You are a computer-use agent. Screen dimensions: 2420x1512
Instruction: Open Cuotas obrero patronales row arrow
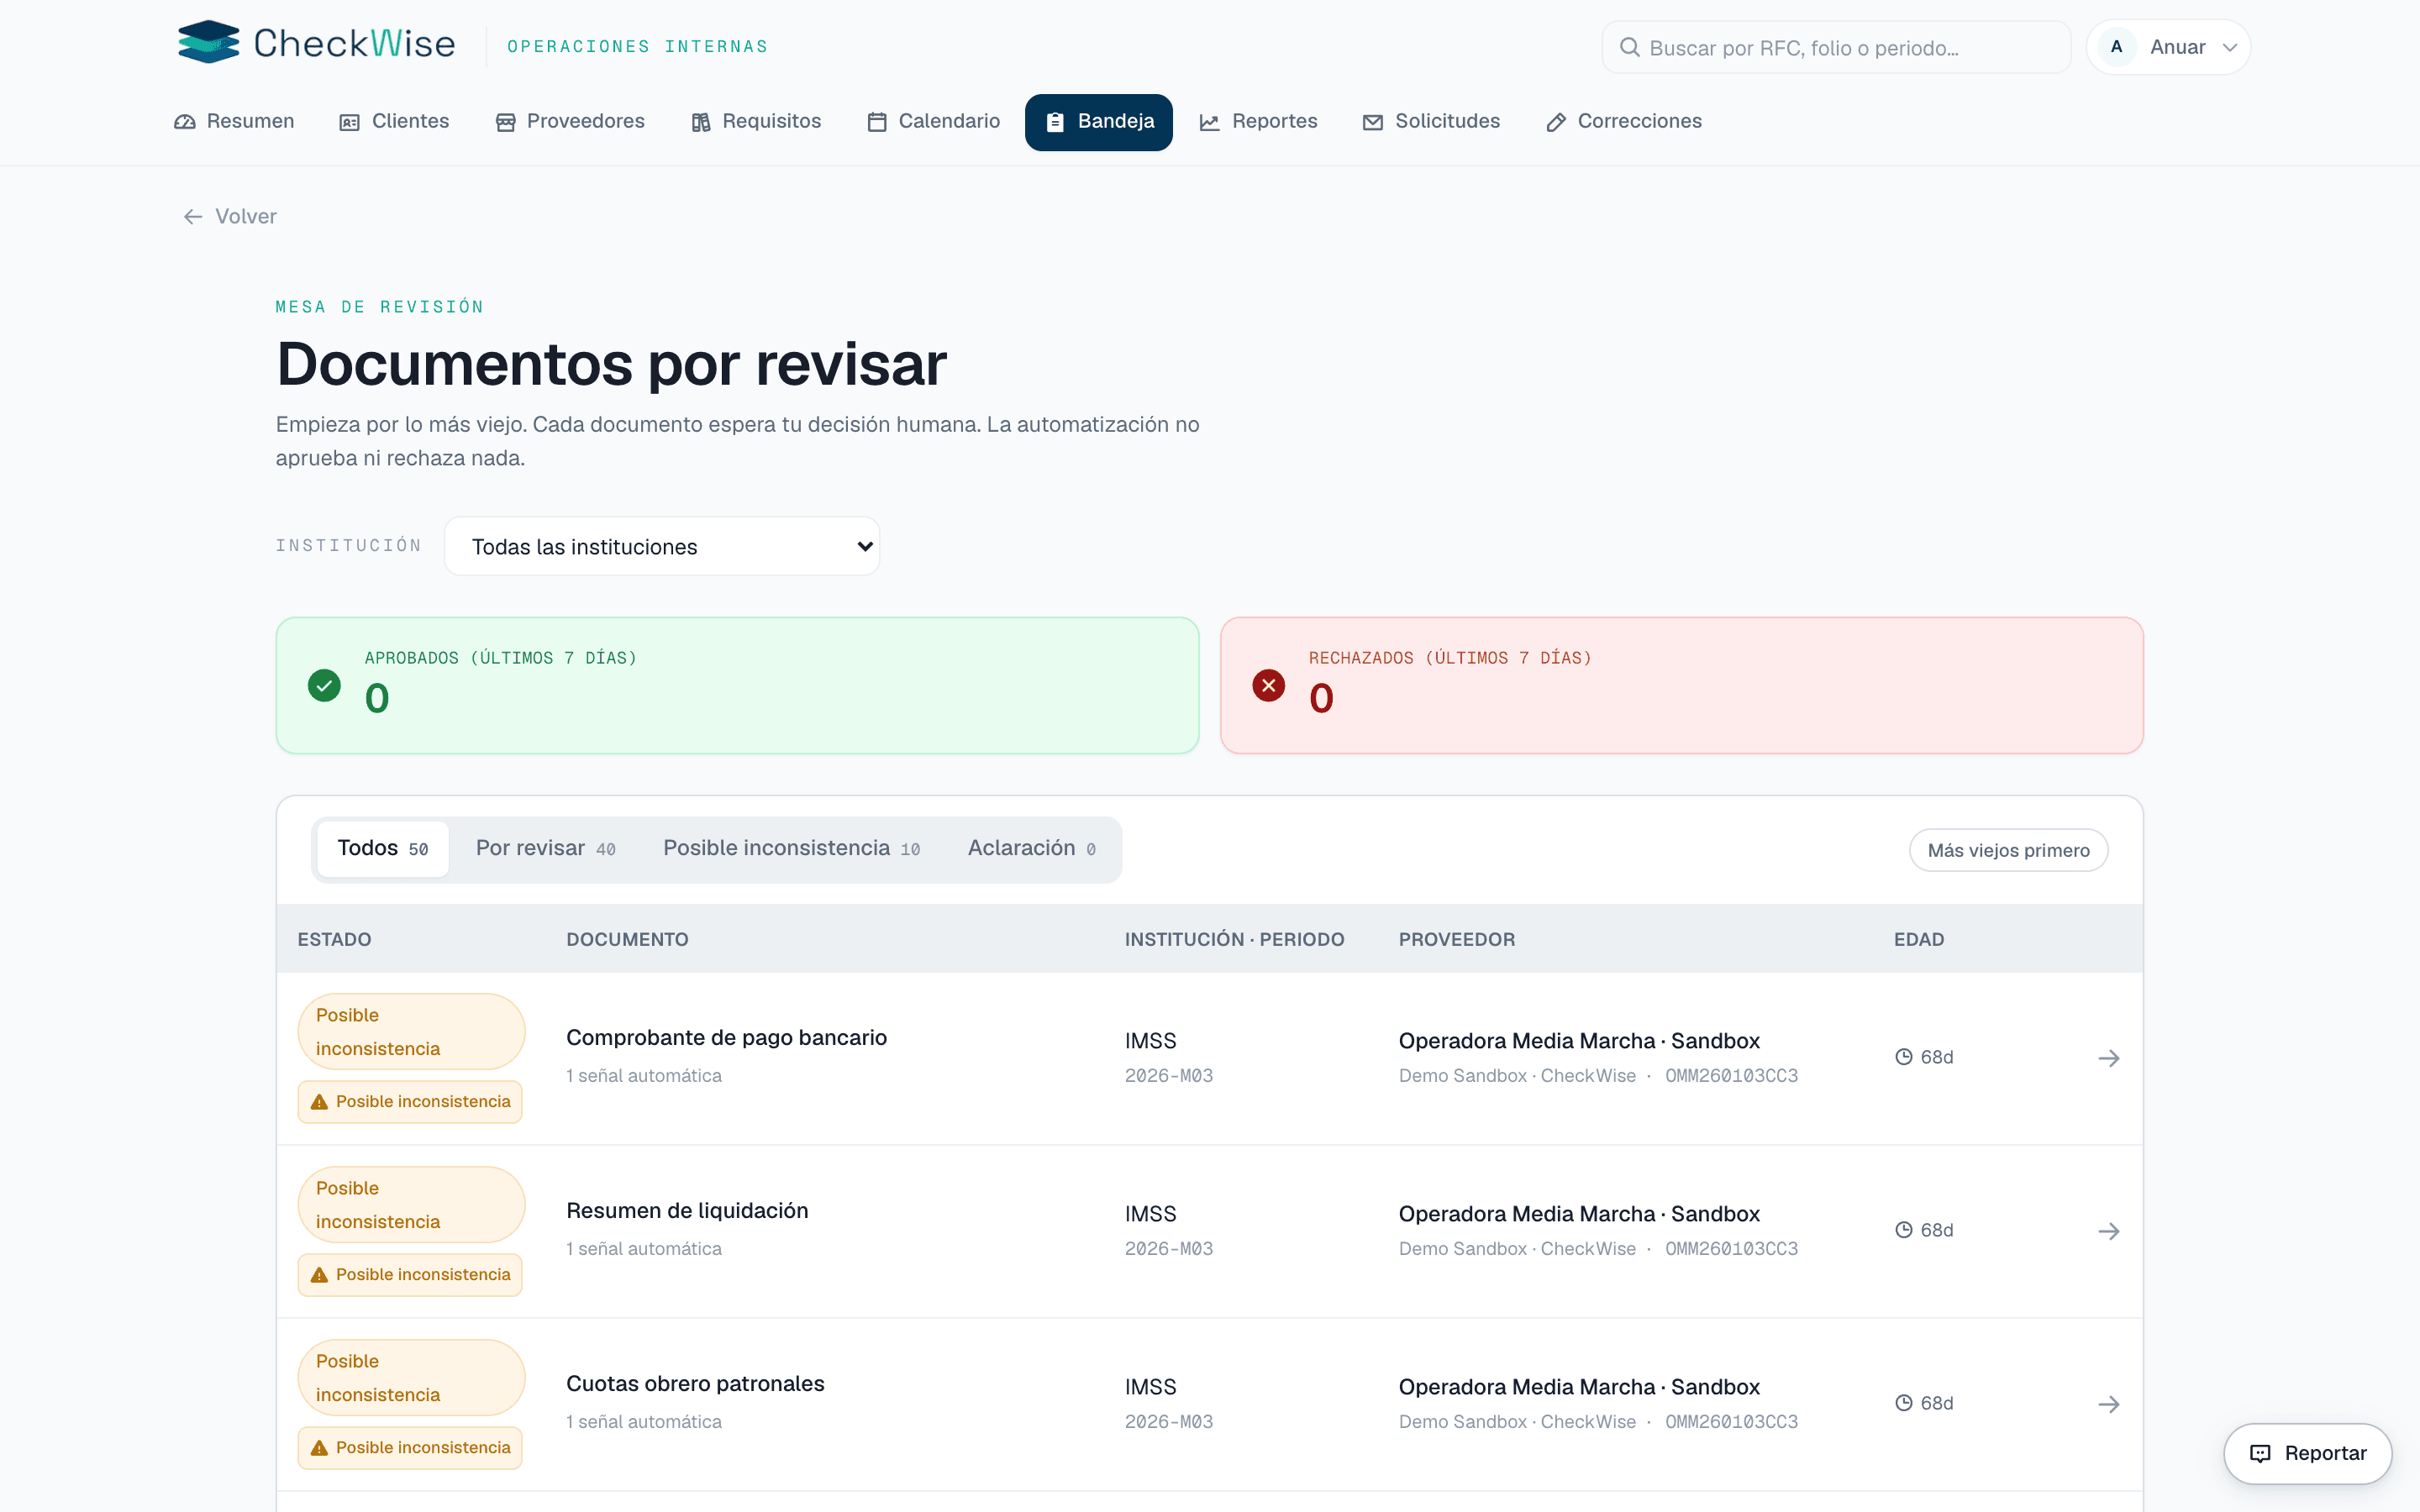(x=2109, y=1404)
